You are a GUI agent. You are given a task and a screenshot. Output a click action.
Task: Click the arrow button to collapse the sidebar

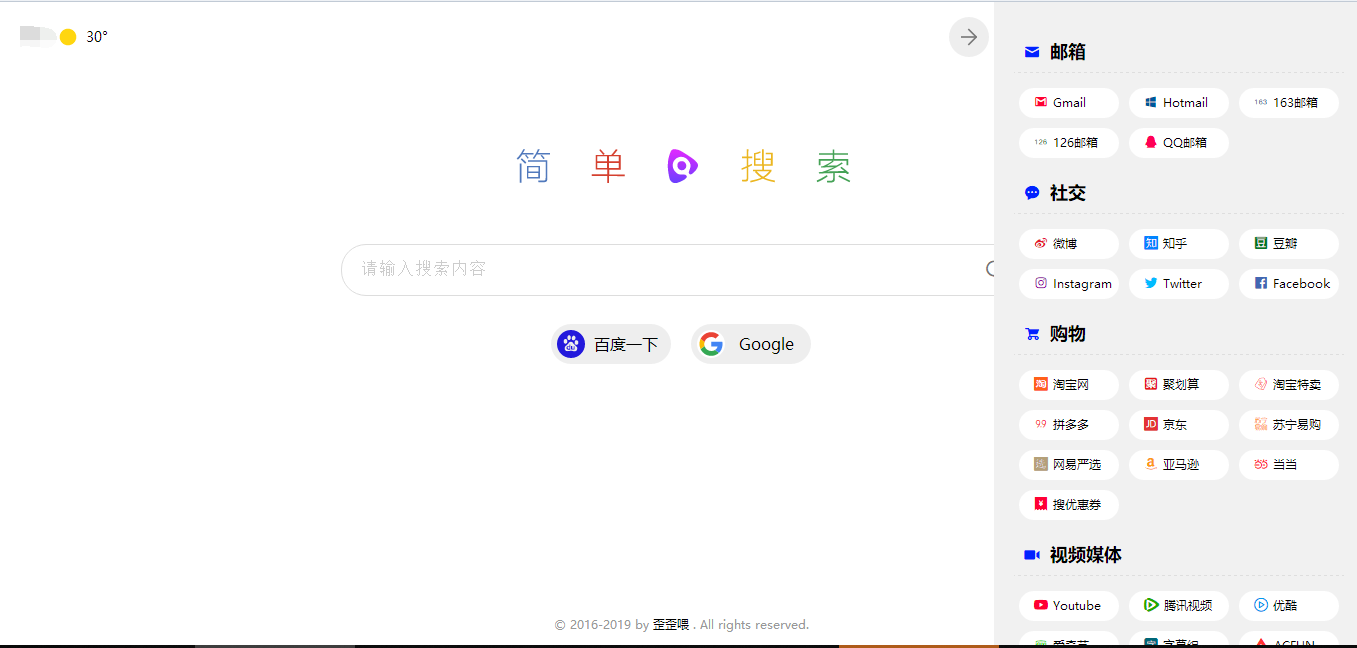968,37
